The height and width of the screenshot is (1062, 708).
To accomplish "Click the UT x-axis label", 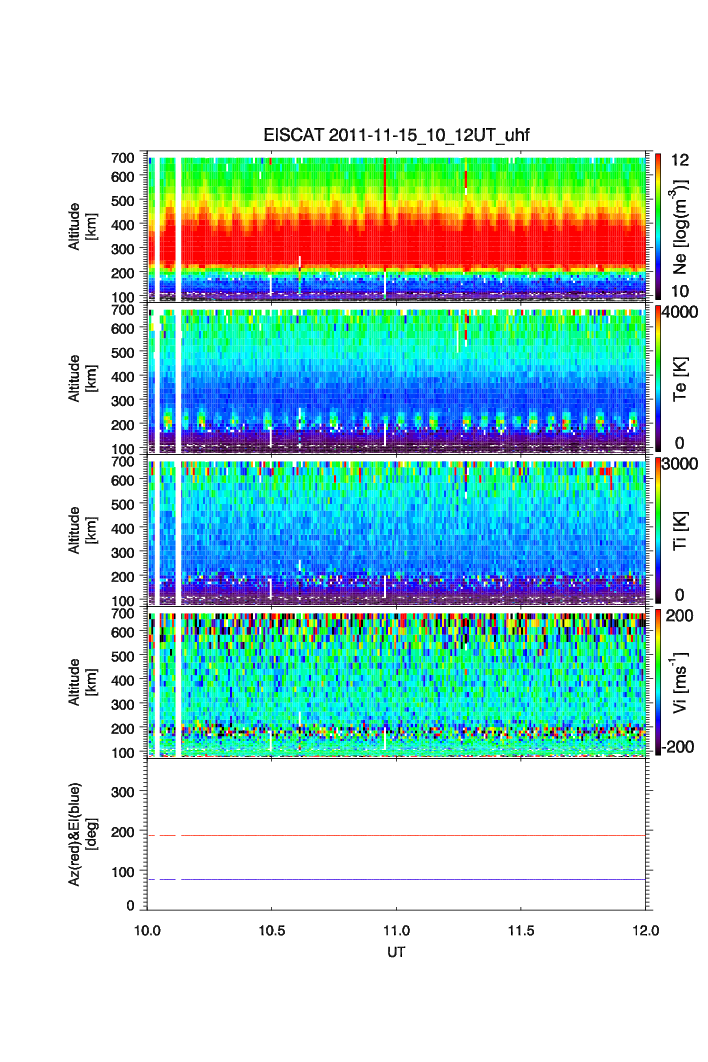I will tap(396, 952).
